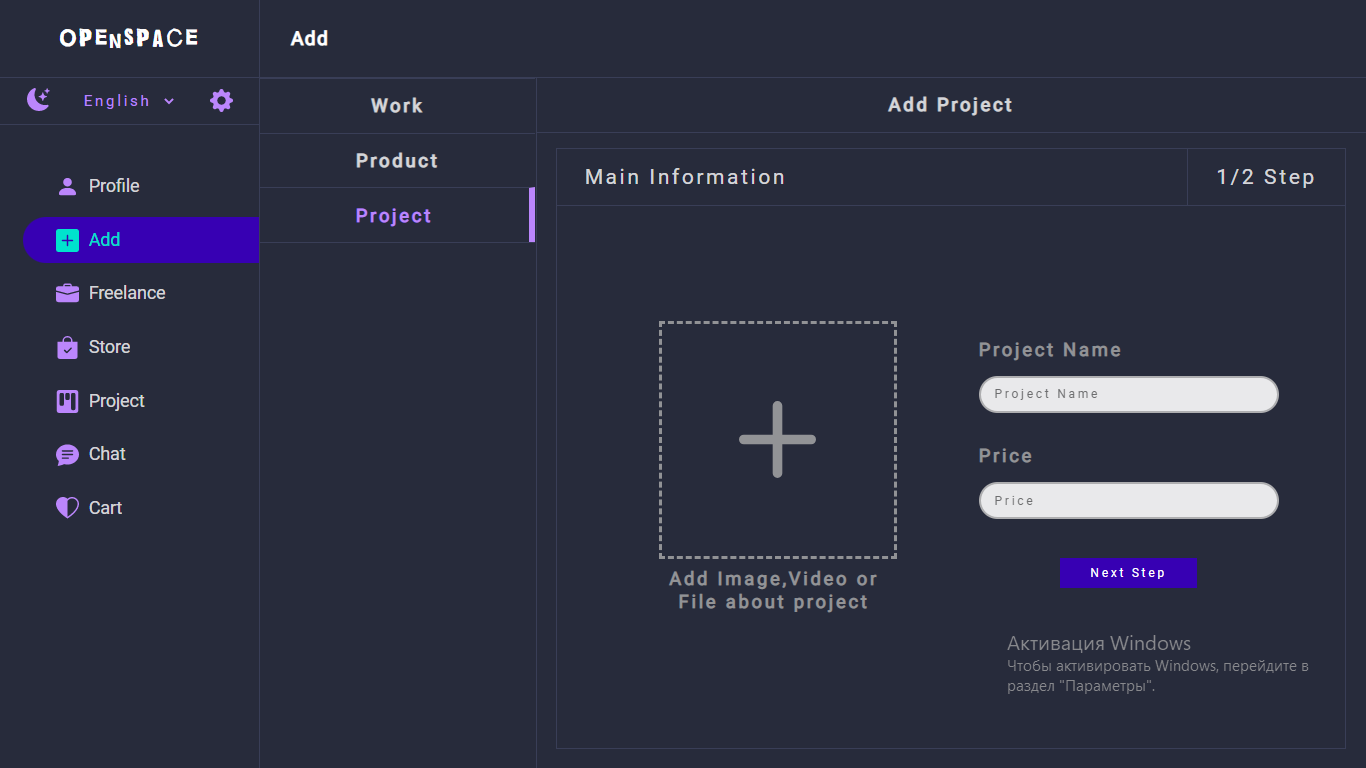Click the 'Project Name' field label
The height and width of the screenshot is (768, 1366).
tap(1050, 350)
